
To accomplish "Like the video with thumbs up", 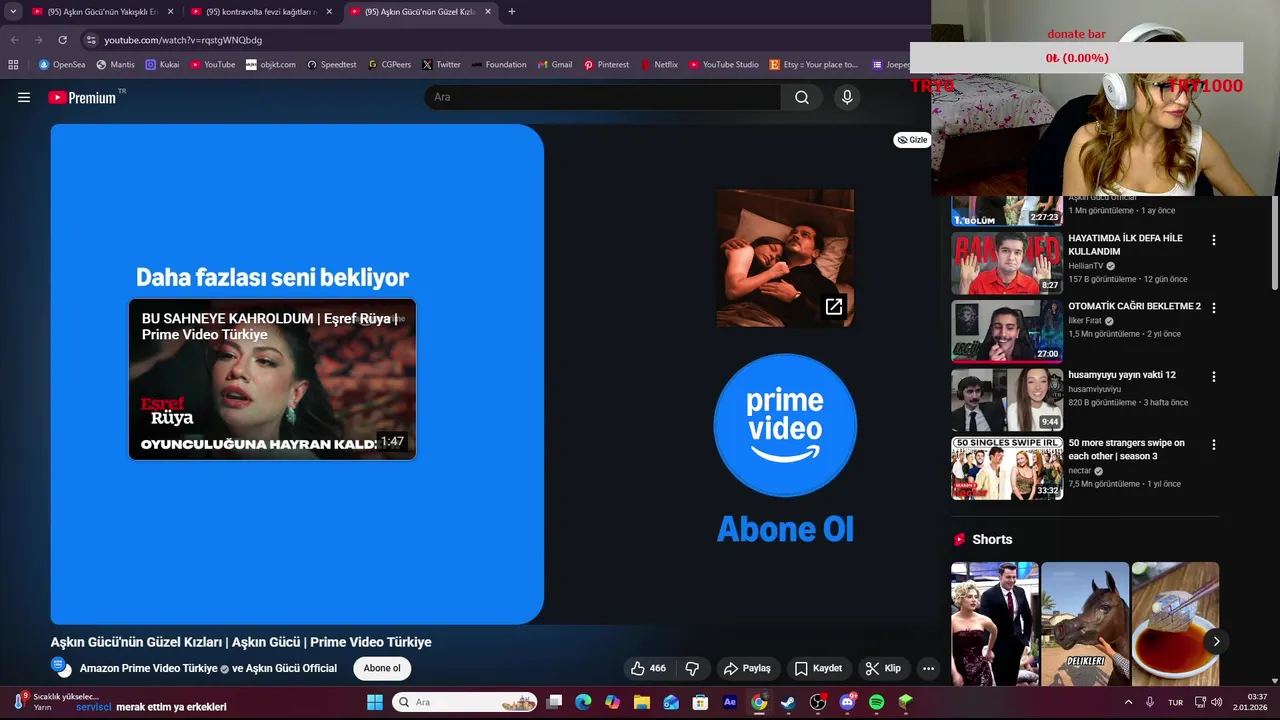I will [648, 668].
